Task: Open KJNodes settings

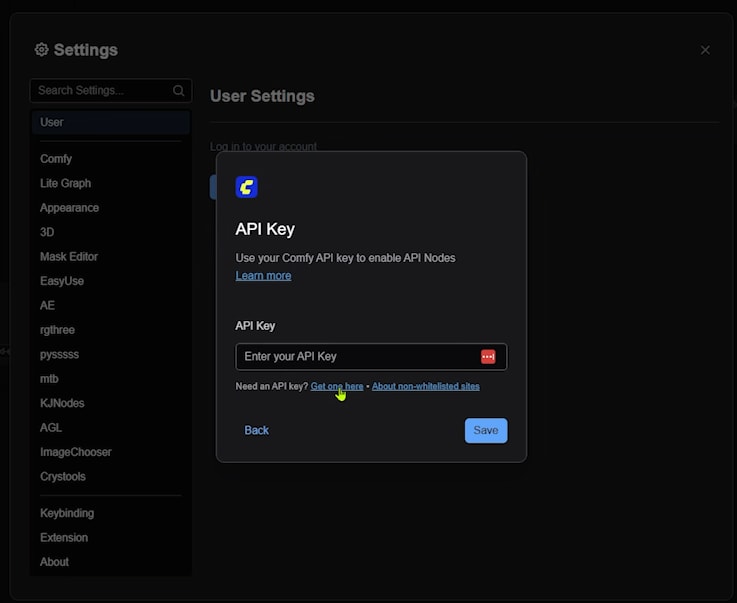Action: pos(111,403)
